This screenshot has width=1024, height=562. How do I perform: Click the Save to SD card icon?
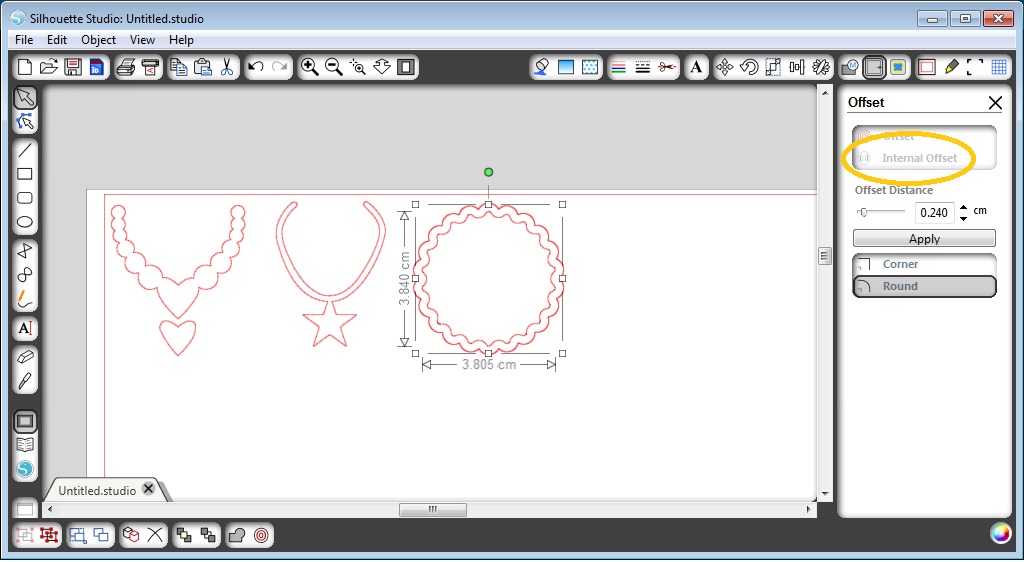[x=97, y=67]
